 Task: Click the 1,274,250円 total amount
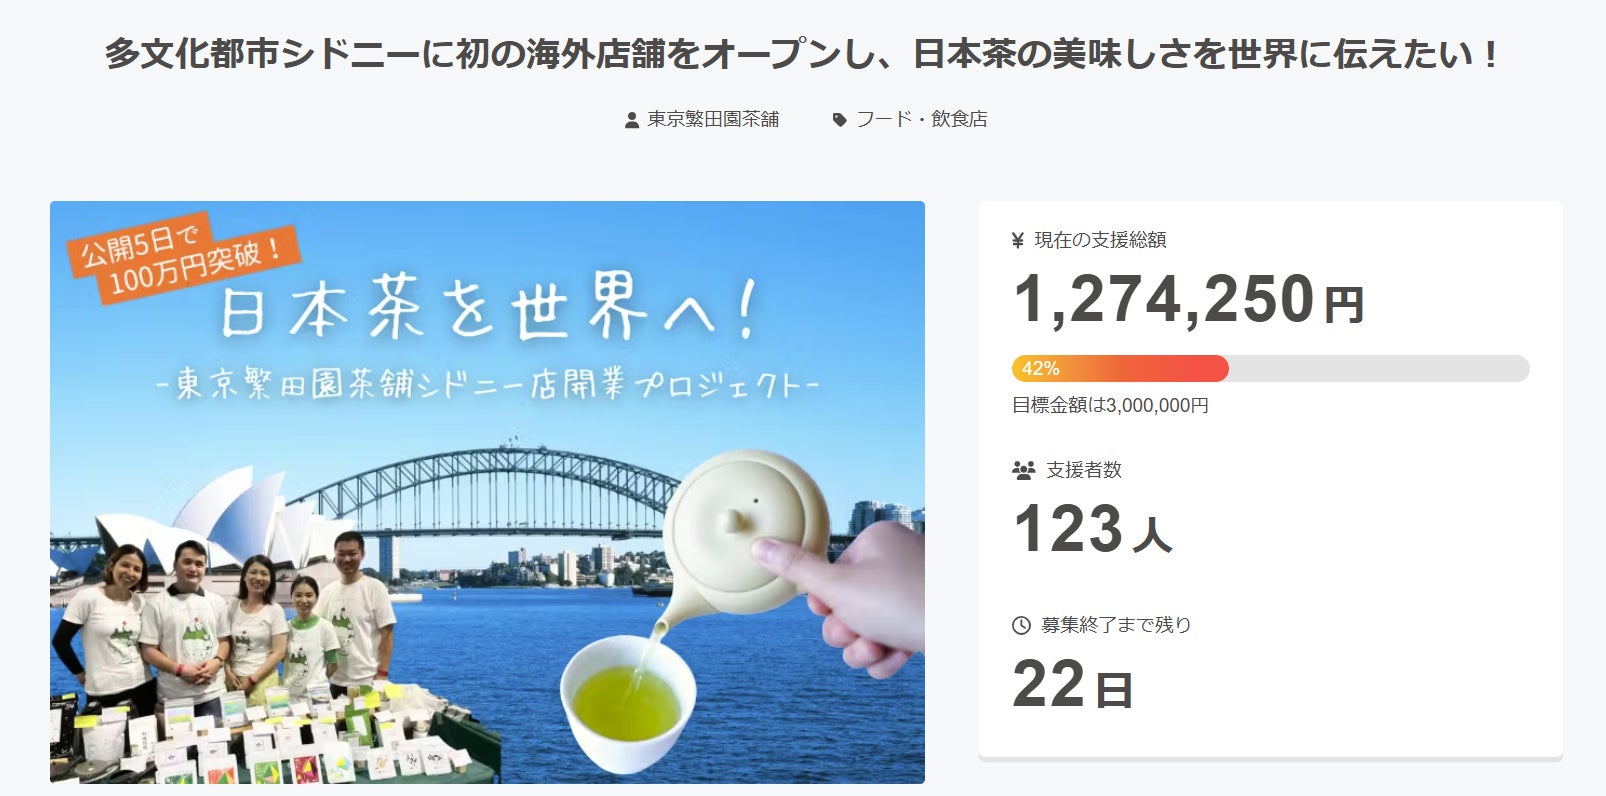click(x=1189, y=299)
